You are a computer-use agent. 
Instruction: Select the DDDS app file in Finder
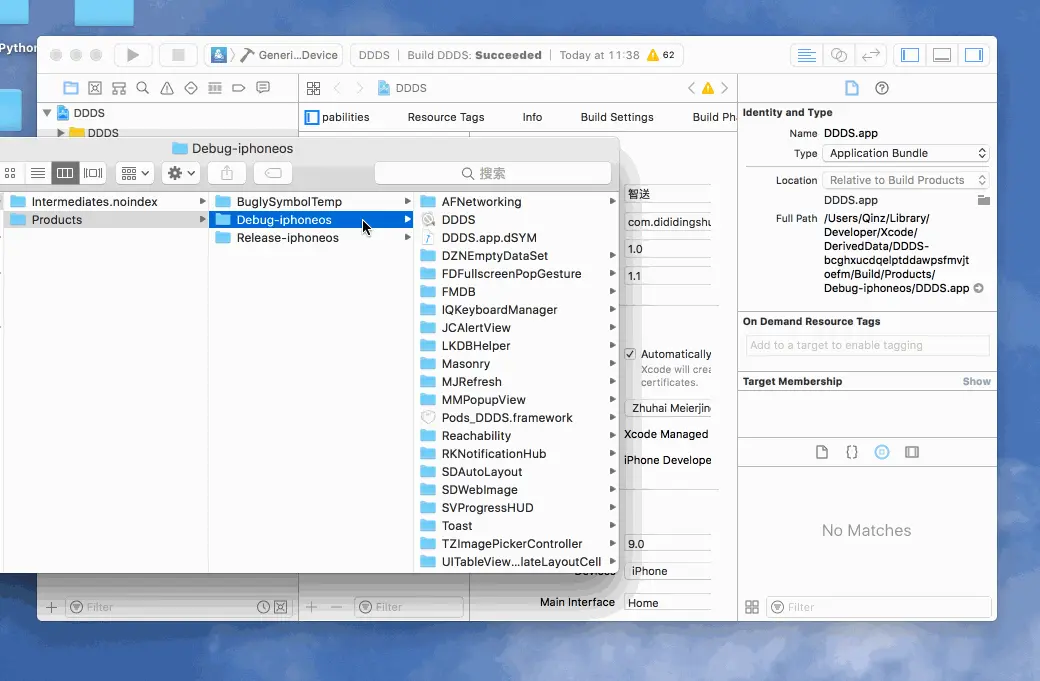[516, 219]
